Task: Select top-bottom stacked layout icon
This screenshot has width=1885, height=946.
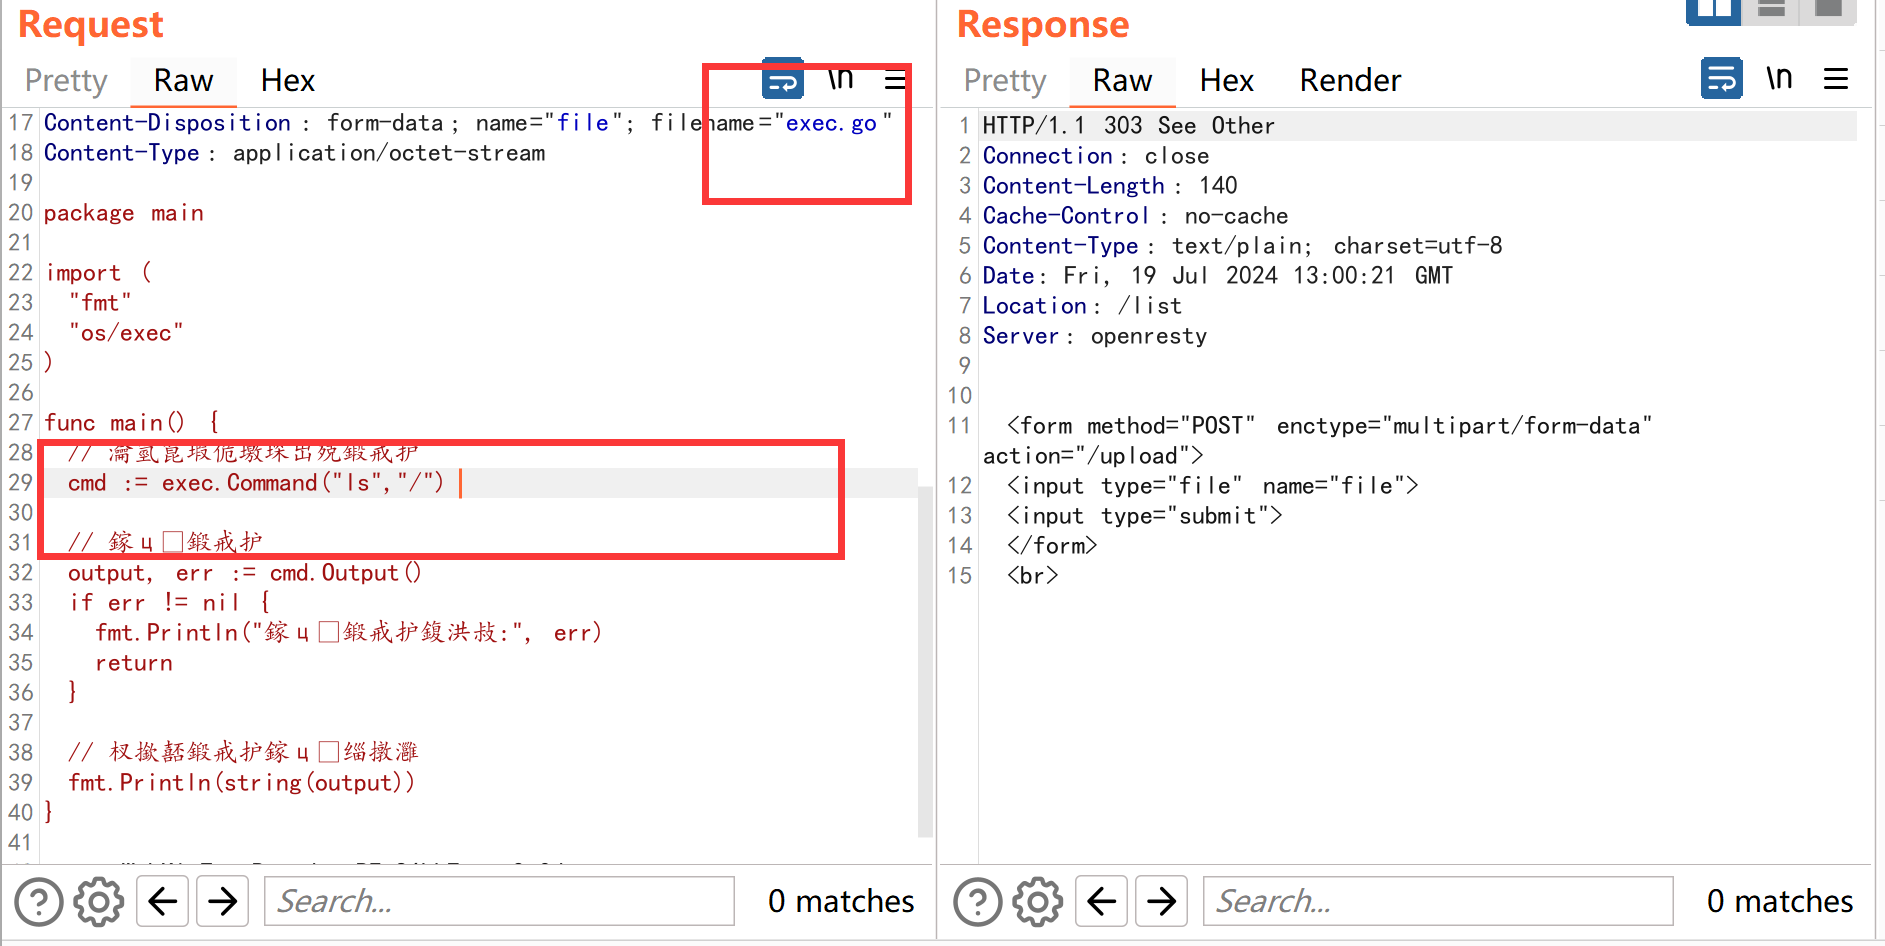Action: (x=1772, y=10)
